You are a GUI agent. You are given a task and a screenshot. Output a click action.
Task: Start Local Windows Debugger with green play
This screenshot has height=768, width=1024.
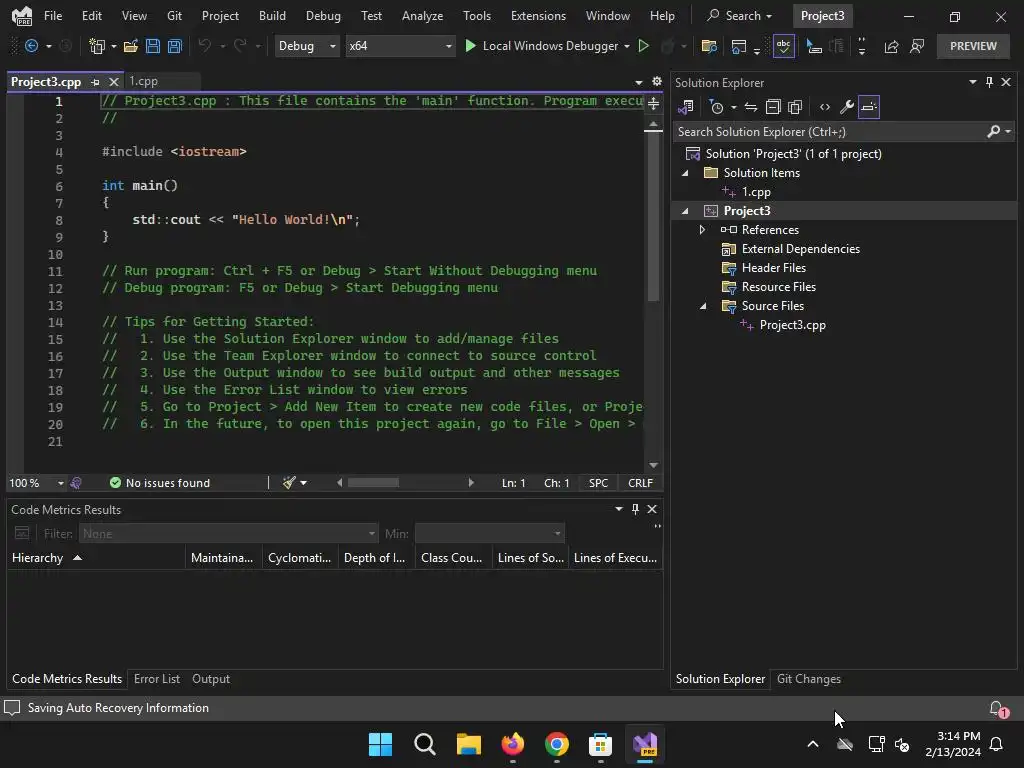tap(470, 46)
